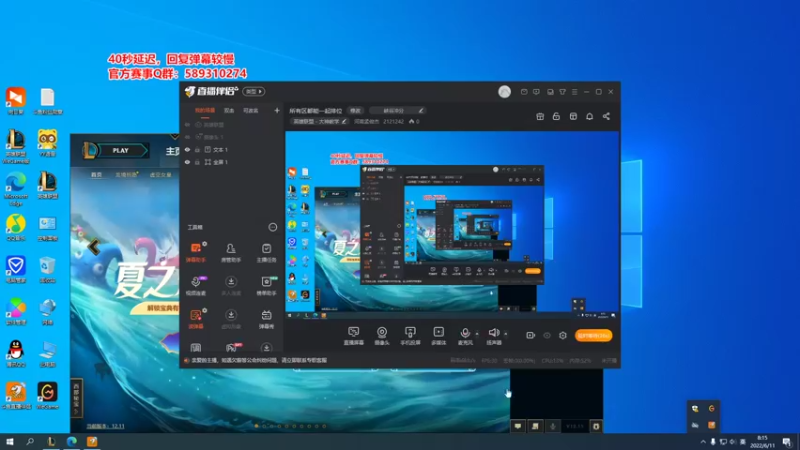The image size is (800, 450).
Task: Open 视频连麦 microphone tool
Action: (196, 286)
